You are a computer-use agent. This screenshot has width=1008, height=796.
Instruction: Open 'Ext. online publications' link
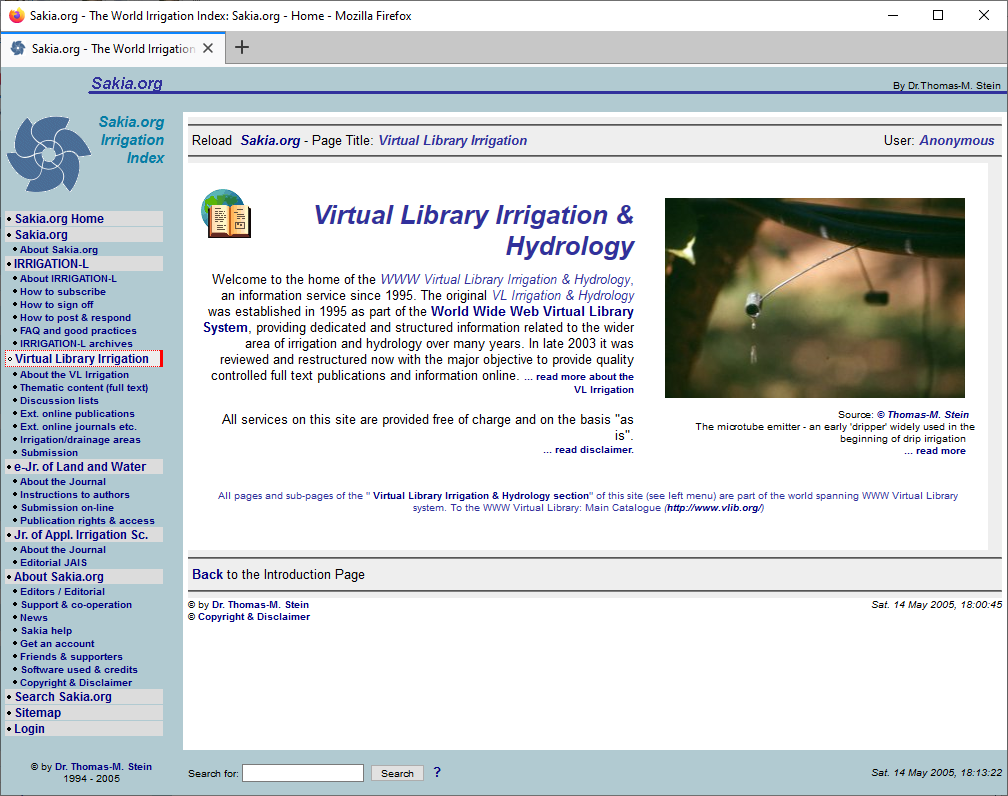(77, 413)
